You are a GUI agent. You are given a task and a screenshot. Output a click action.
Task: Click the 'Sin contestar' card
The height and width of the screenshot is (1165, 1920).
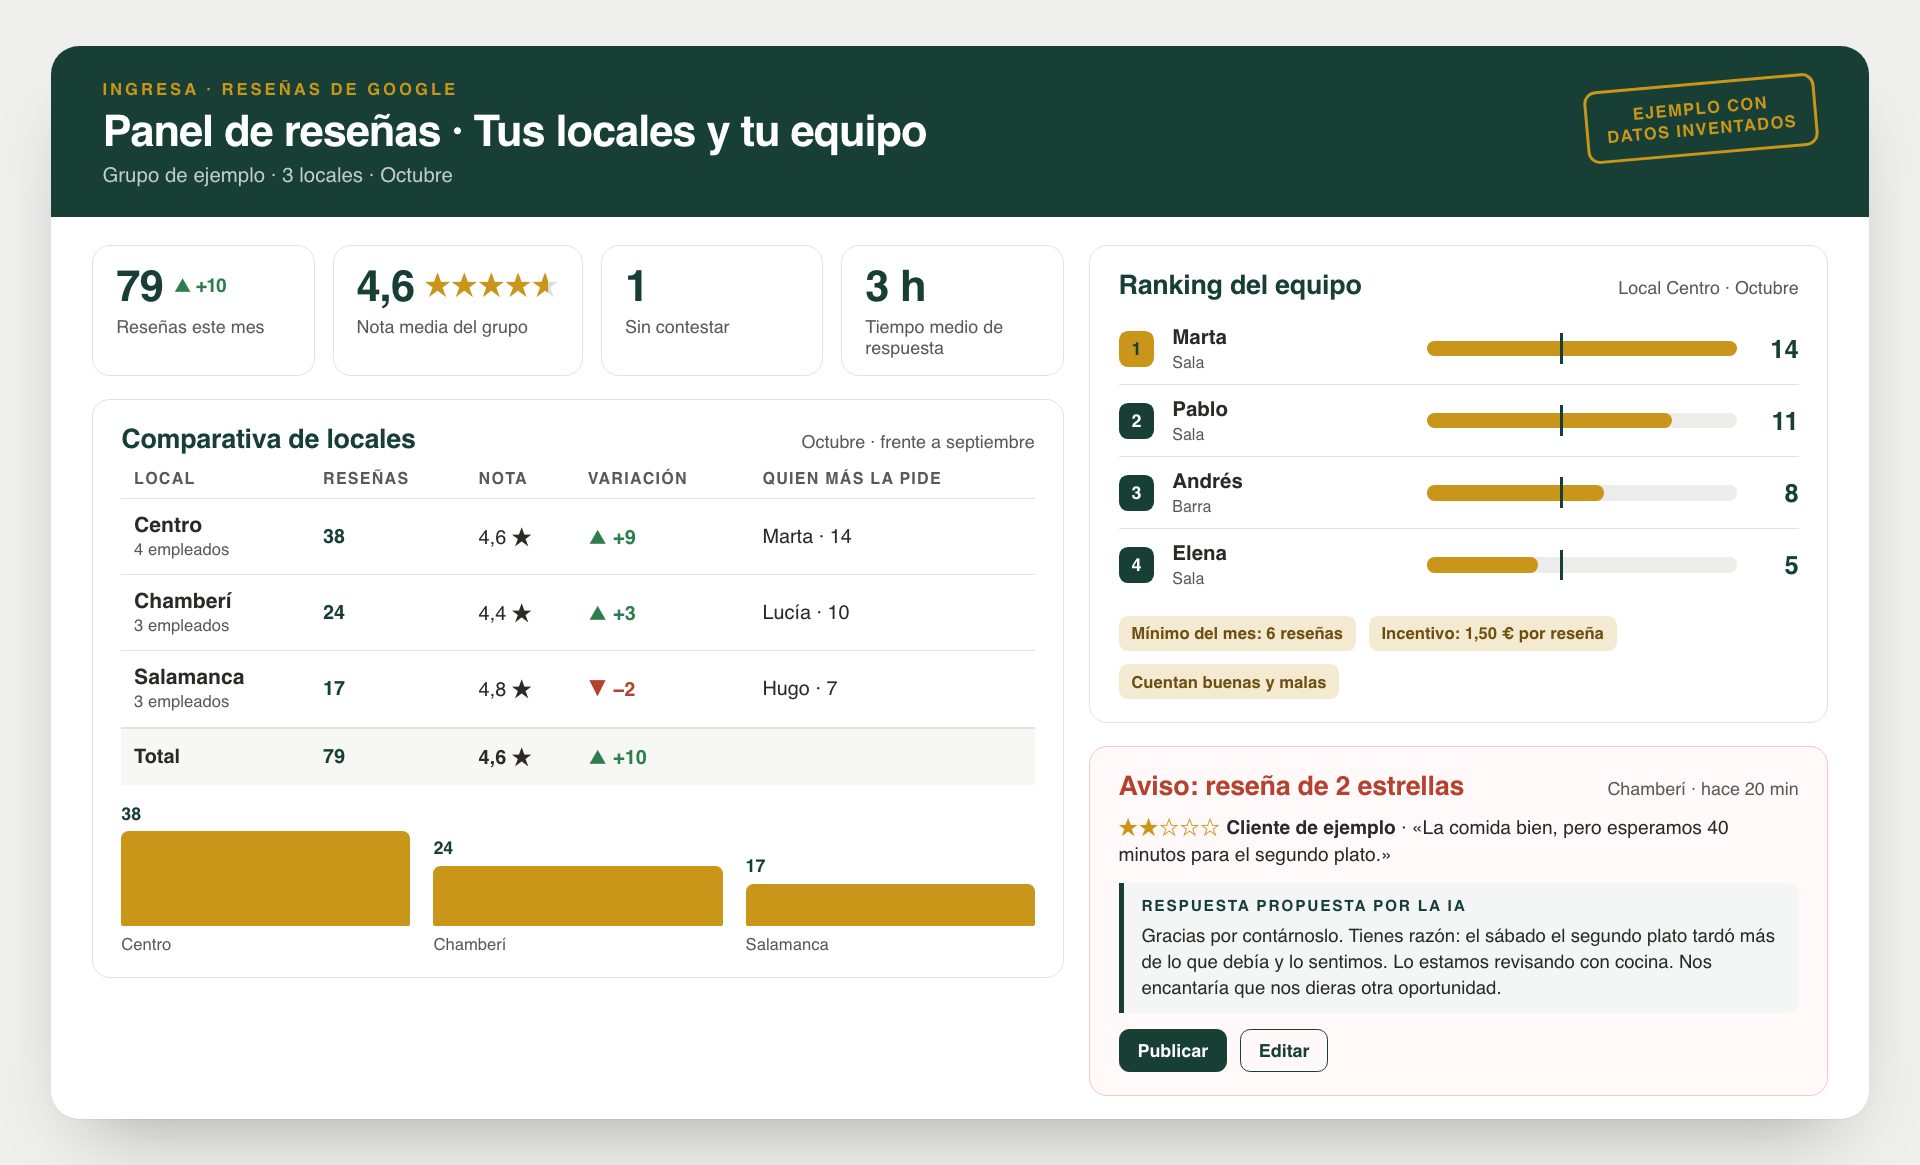[x=712, y=310]
